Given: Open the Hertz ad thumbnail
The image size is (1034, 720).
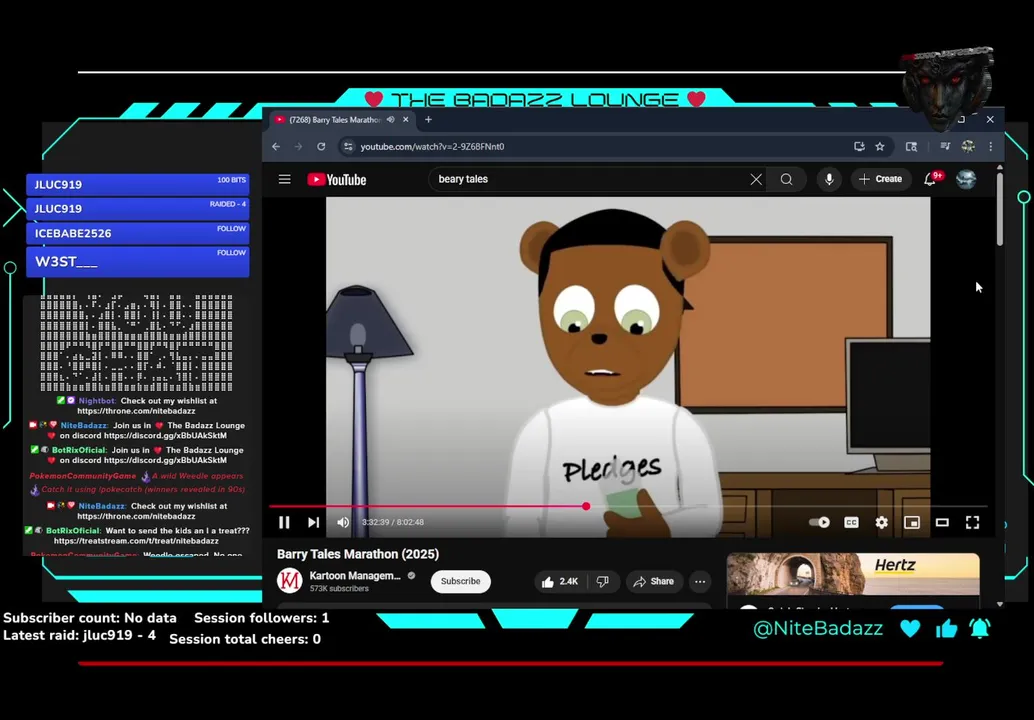Looking at the screenshot, I should click(x=853, y=575).
